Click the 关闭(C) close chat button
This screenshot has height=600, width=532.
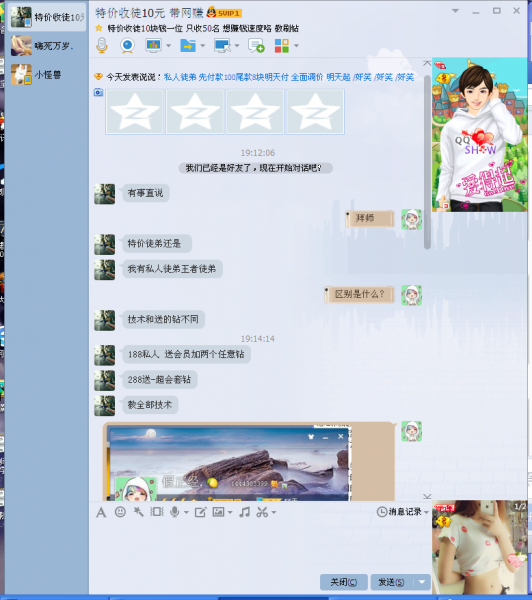(344, 582)
